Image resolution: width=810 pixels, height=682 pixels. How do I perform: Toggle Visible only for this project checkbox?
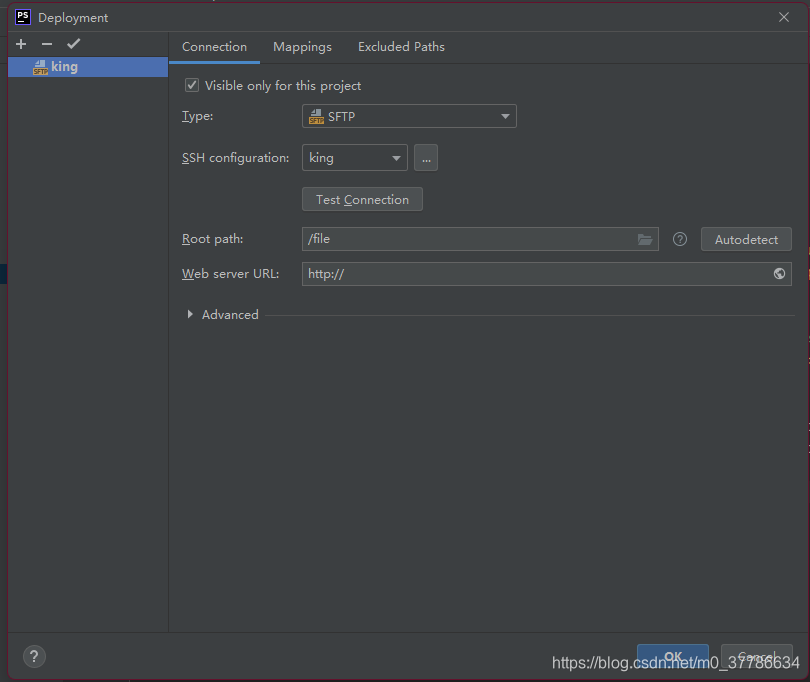192,85
